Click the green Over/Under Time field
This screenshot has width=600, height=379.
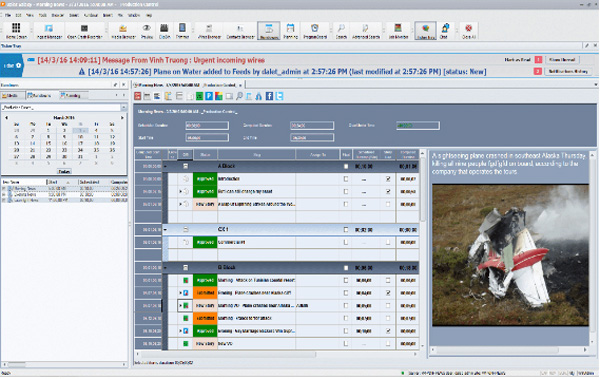coord(417,126)
